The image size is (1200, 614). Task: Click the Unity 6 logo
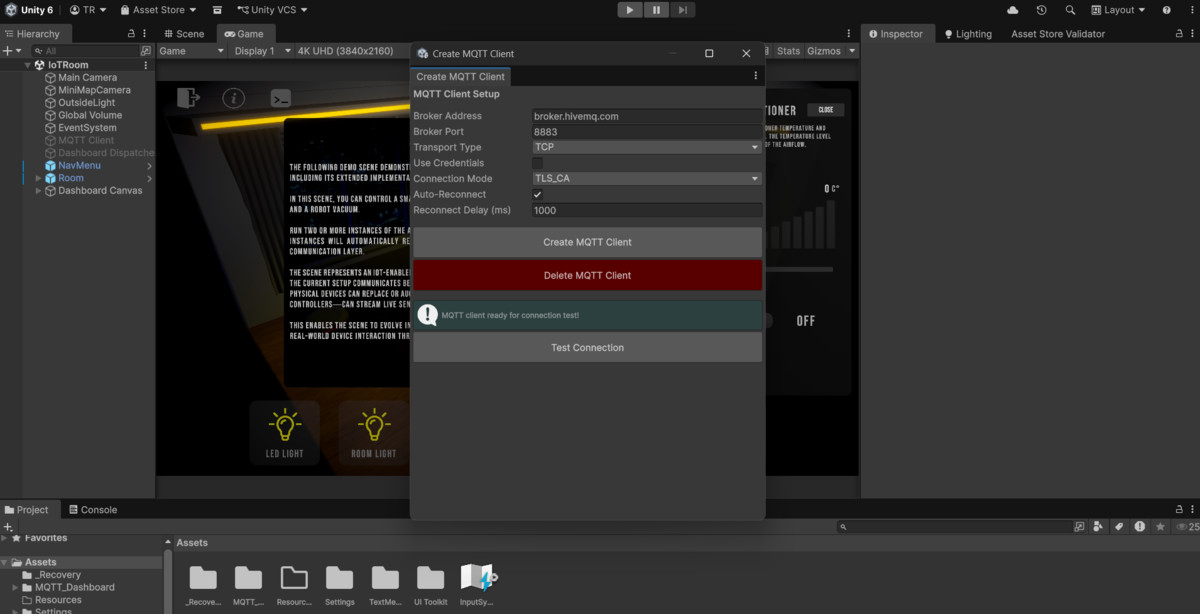29,10
